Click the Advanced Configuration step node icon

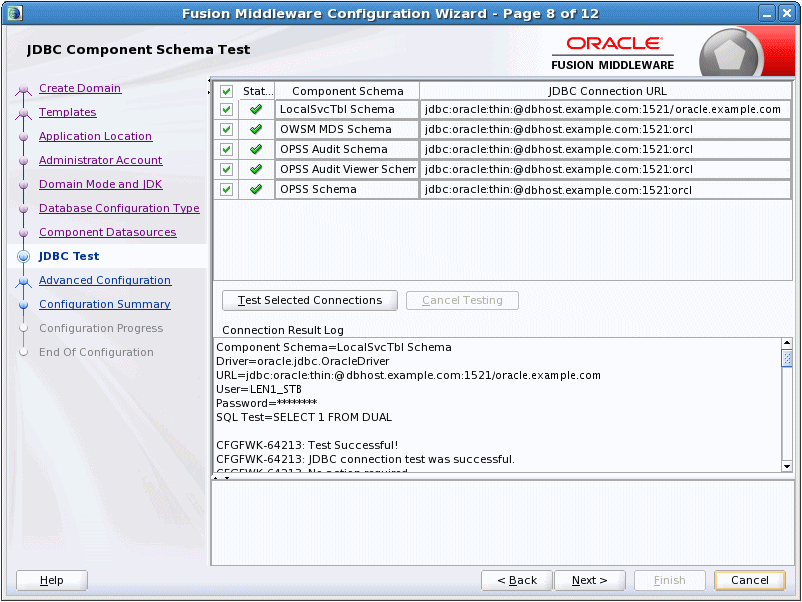click(23, 282)
